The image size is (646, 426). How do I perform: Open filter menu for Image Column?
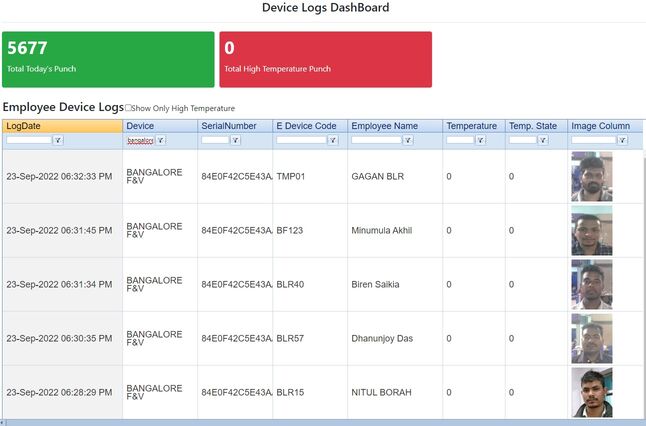(623, 140)
